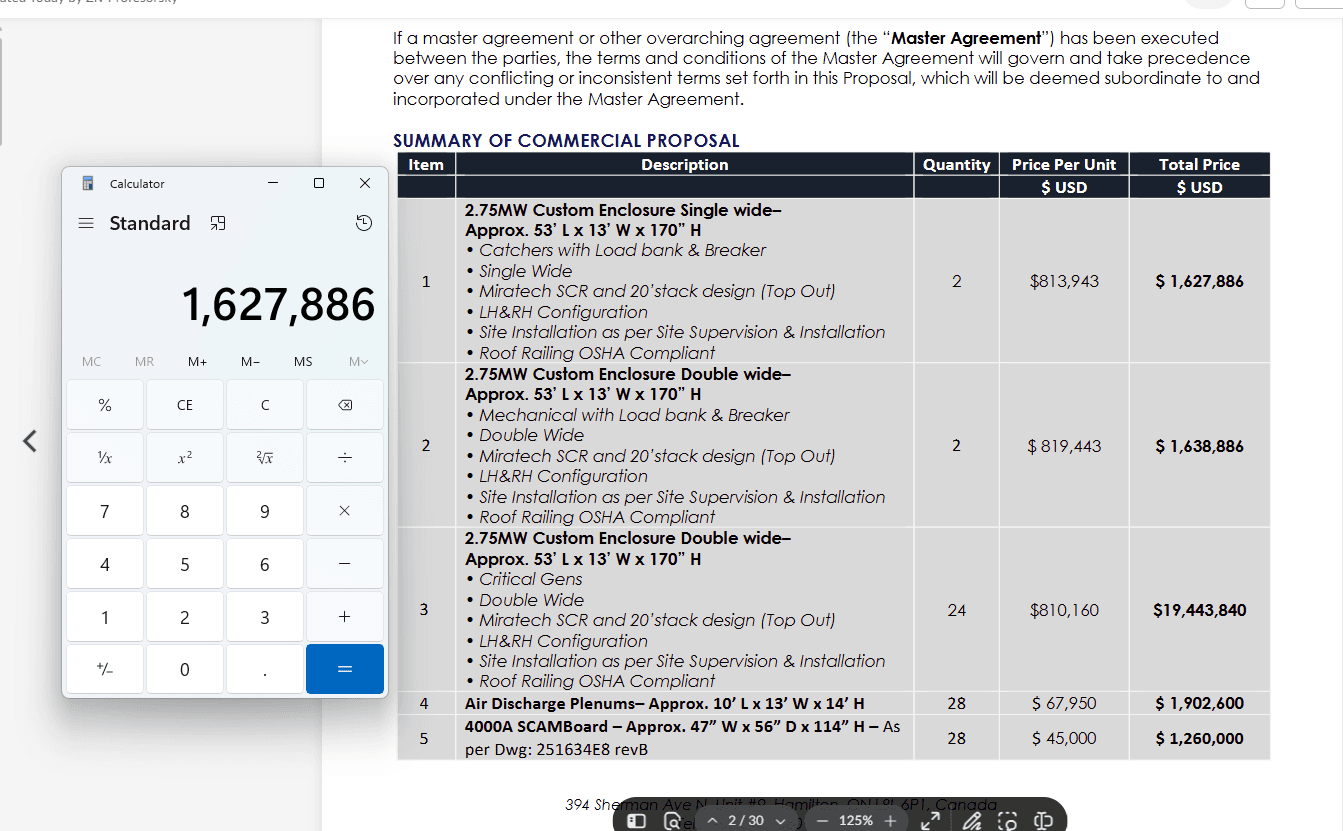Viewport: 1343px width, 831px height.
Task: Click the M+ memory add button
Action: coord(197,362)
